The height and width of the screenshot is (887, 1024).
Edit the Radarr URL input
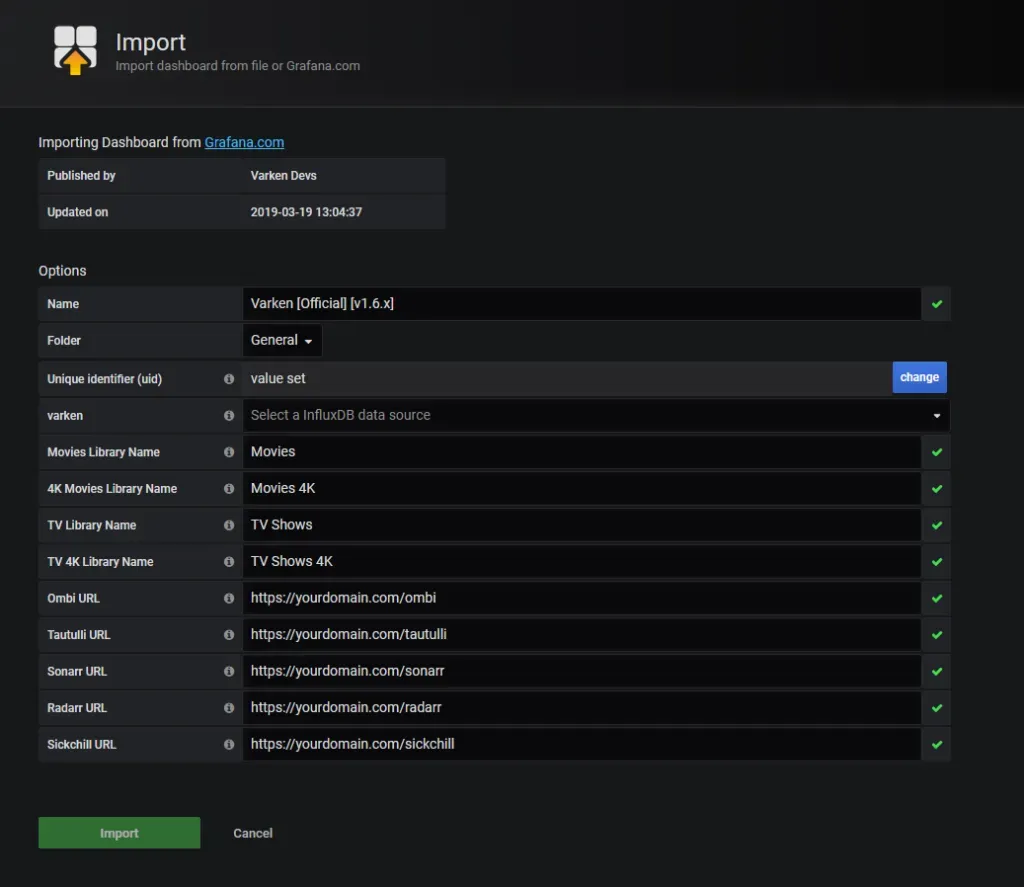click(582, 708)
